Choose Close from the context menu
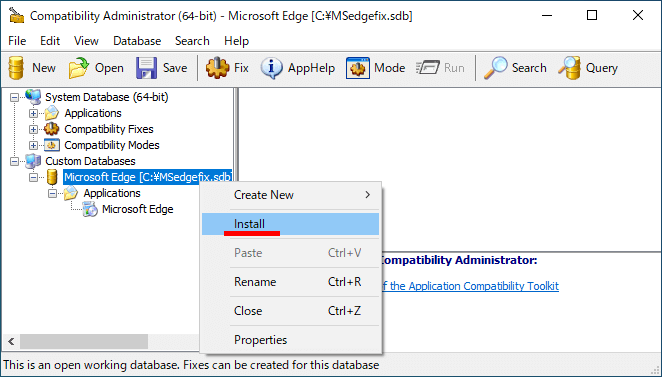 (290, 311)
